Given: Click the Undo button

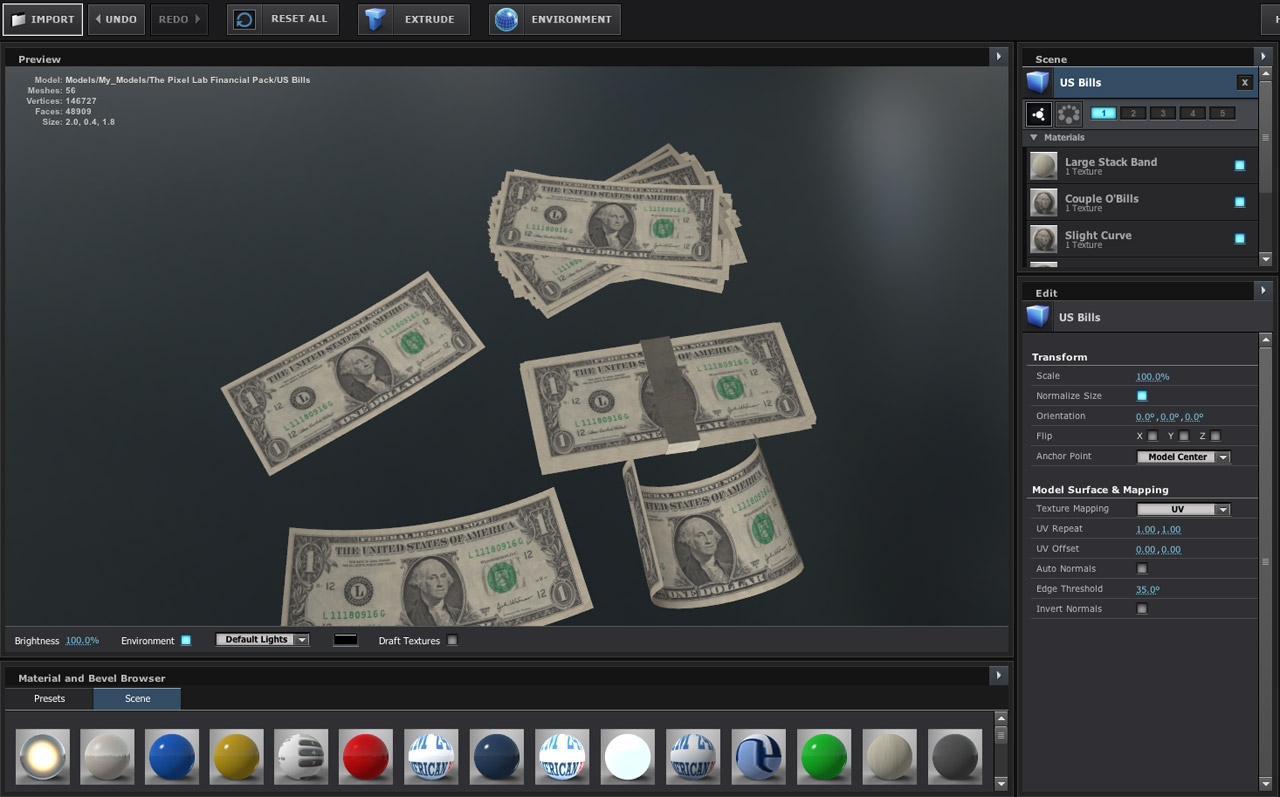Looking at the screenshot, I should 116,19.
